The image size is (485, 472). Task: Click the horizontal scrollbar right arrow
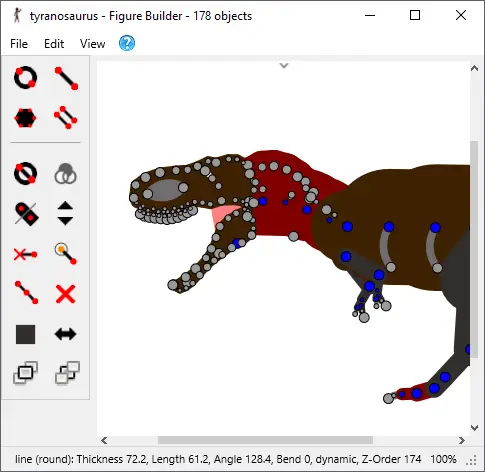(462, 441)
